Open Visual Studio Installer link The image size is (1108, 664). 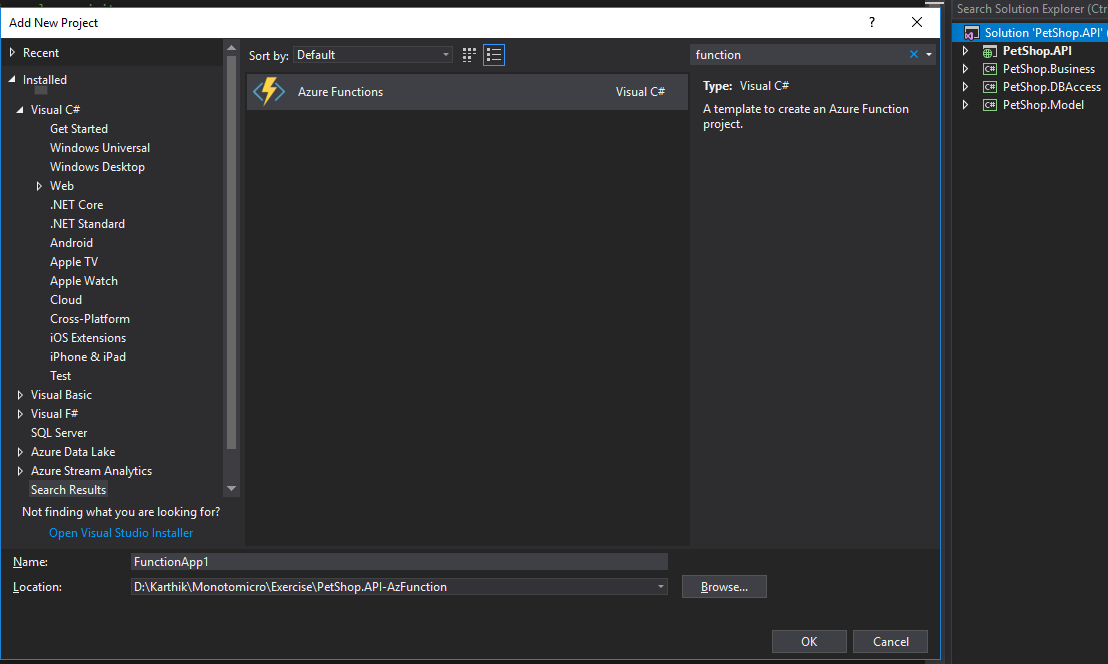[x=121, y=533]
